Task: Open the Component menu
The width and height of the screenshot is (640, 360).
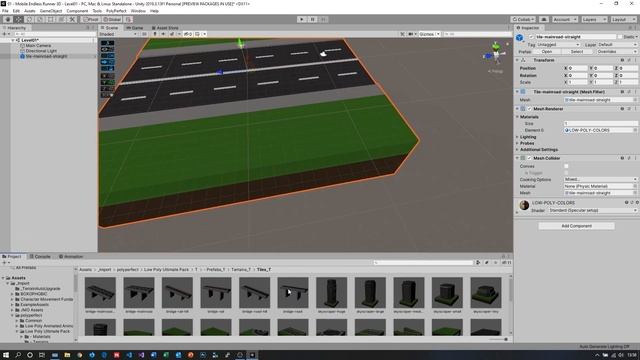Action: [x=77, y=11]
